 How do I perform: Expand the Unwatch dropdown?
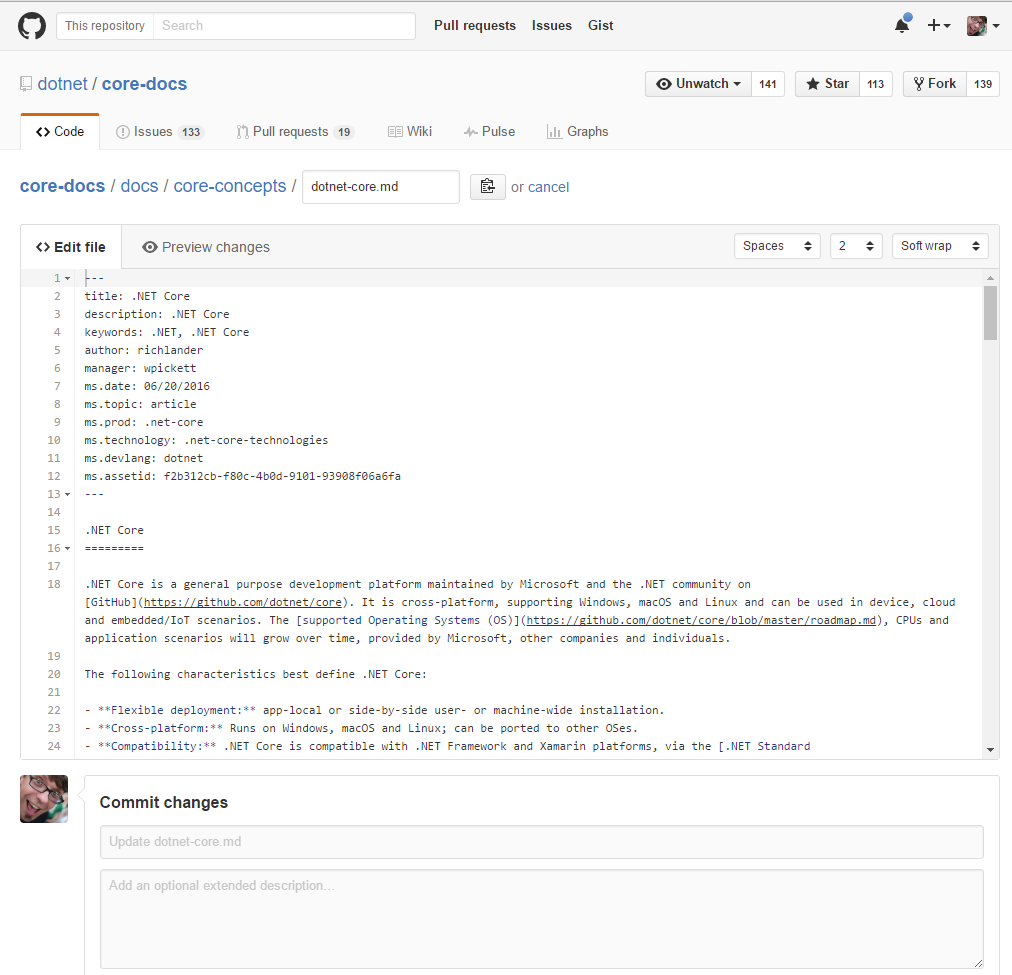click(697, 84)
